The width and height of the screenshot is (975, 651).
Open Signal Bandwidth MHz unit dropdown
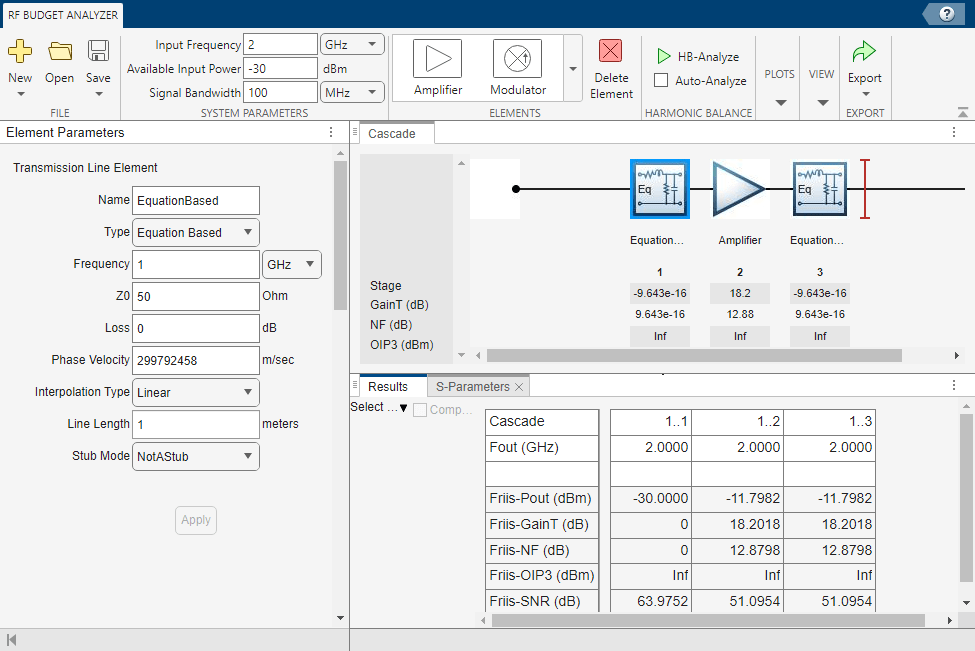click(352, 92)
